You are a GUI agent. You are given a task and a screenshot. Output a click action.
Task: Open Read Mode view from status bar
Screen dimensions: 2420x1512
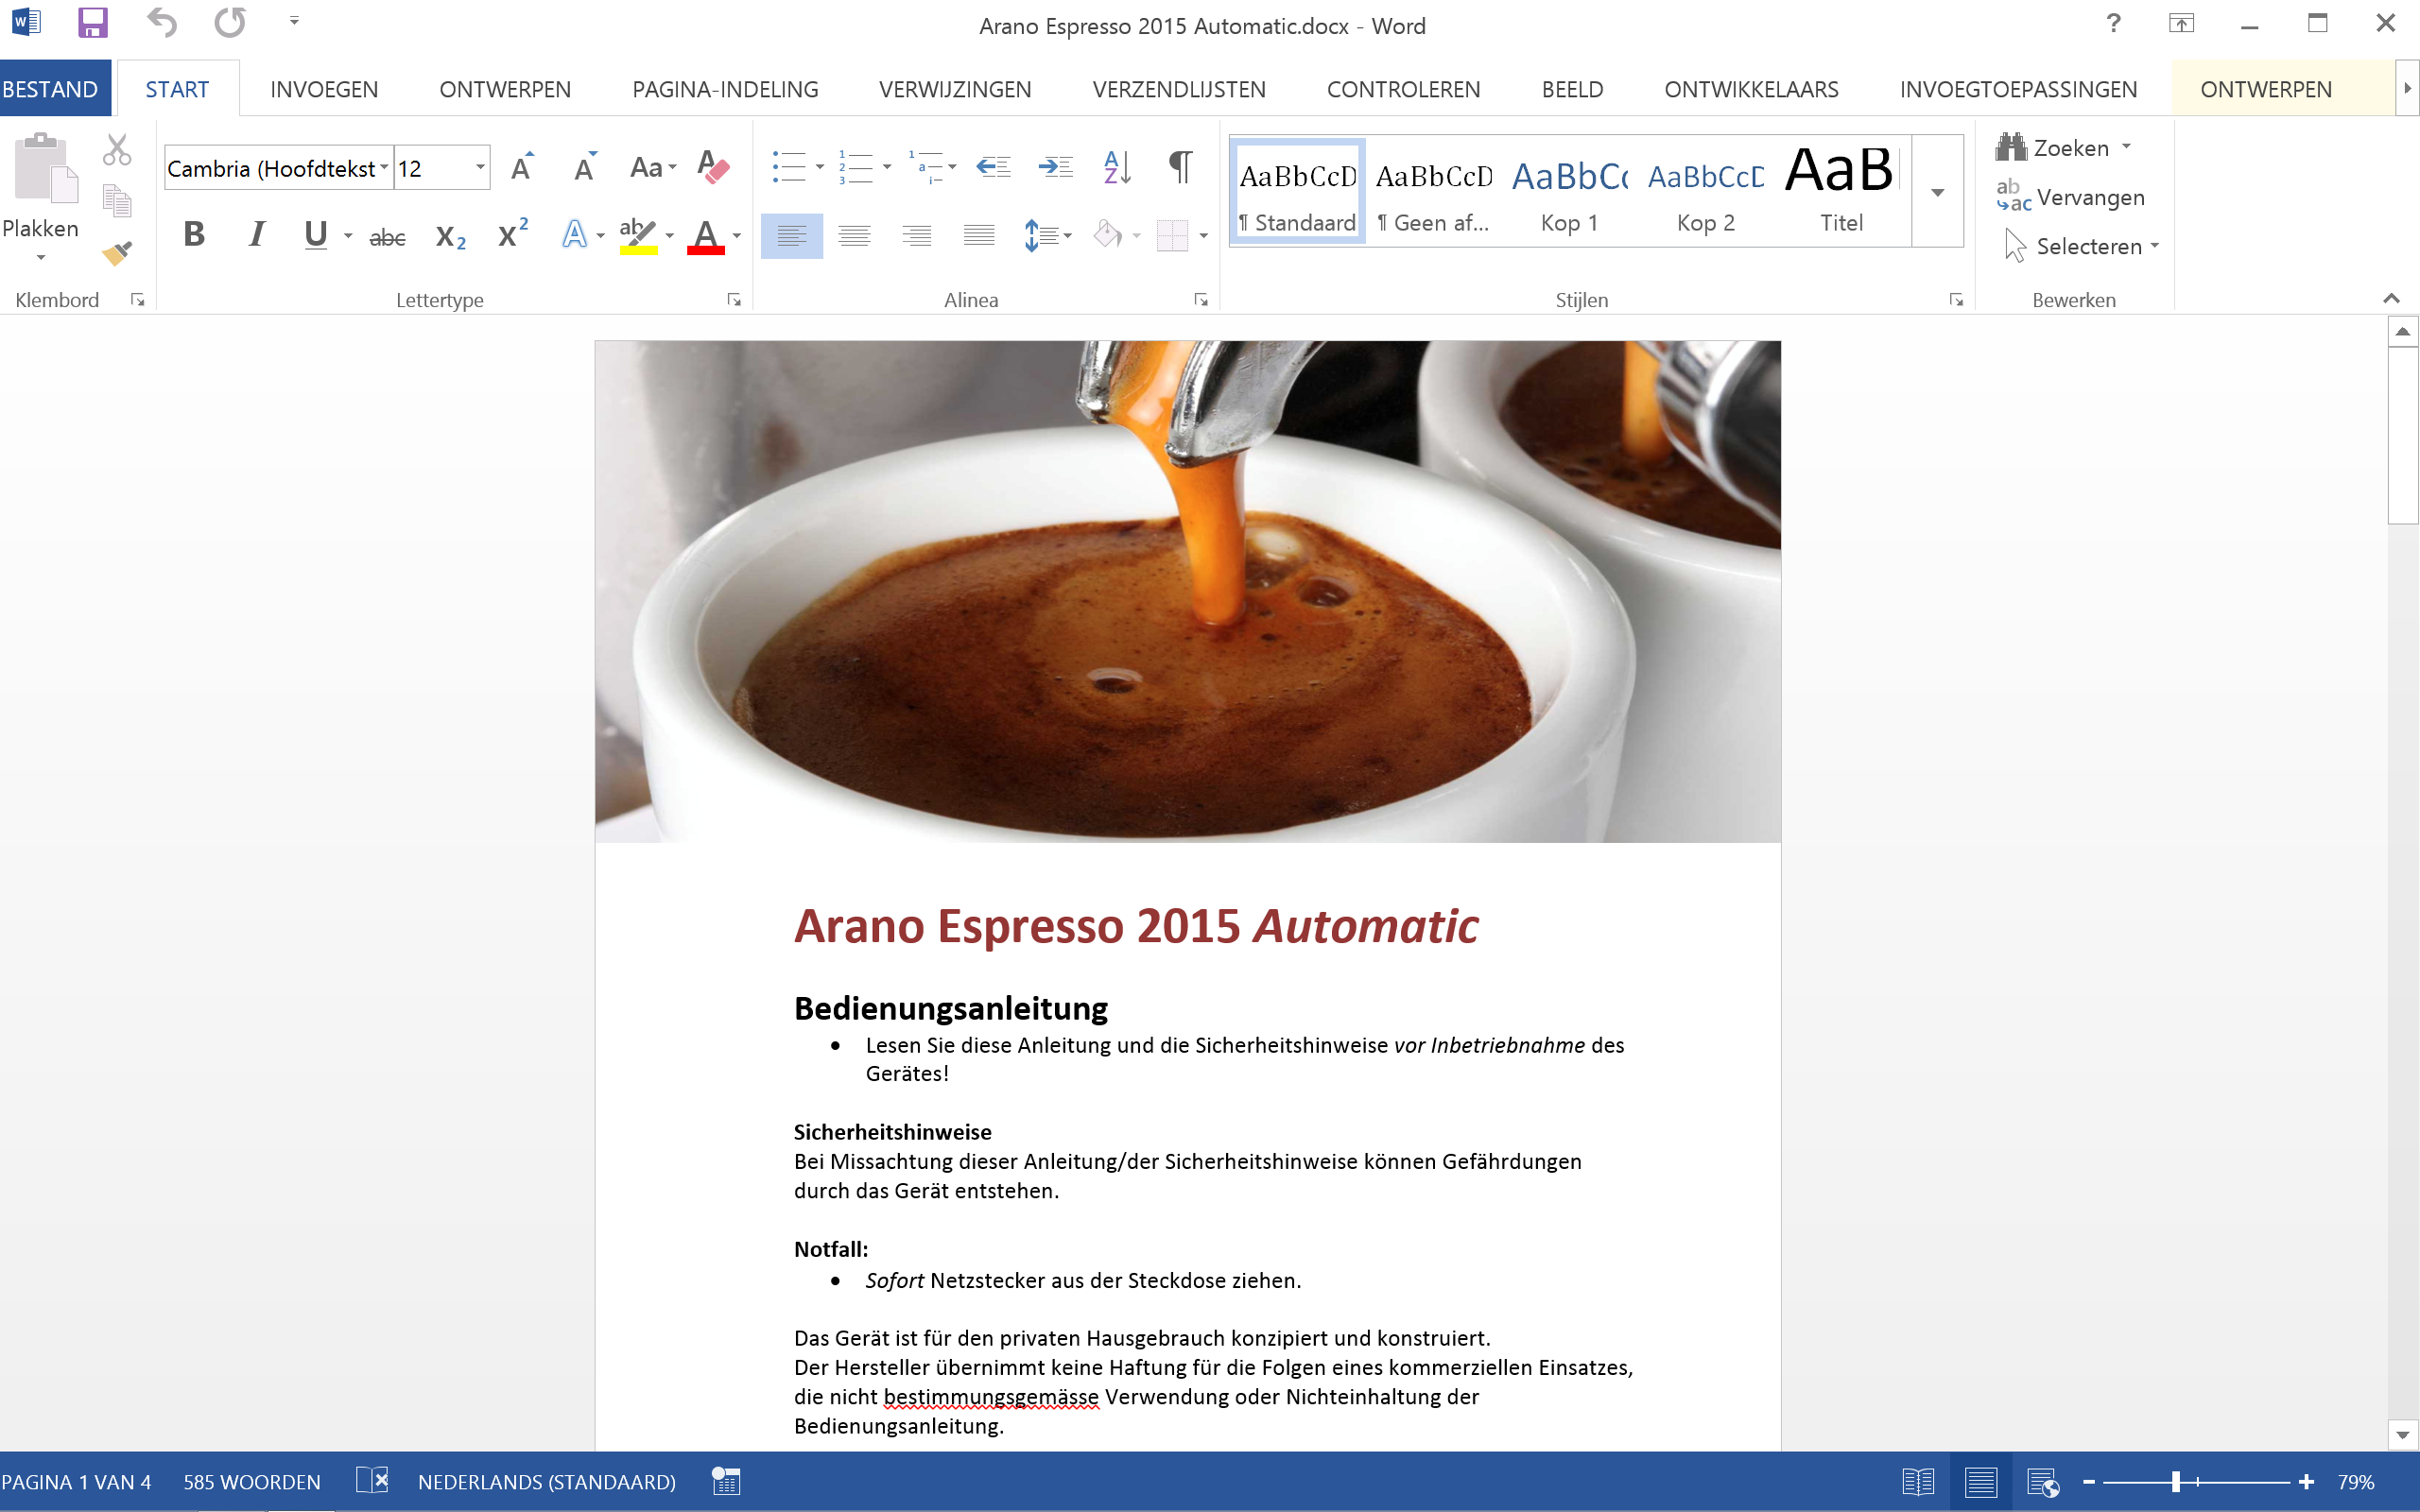click(x=1918, y=1482)
